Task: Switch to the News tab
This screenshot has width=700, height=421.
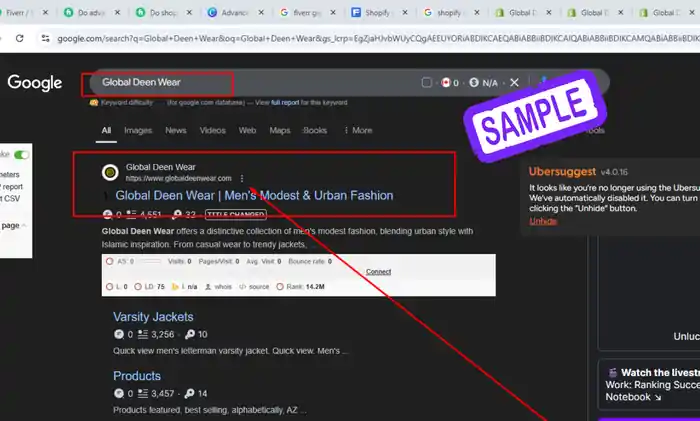Action: pyautogui.click(x=176, y=130)
